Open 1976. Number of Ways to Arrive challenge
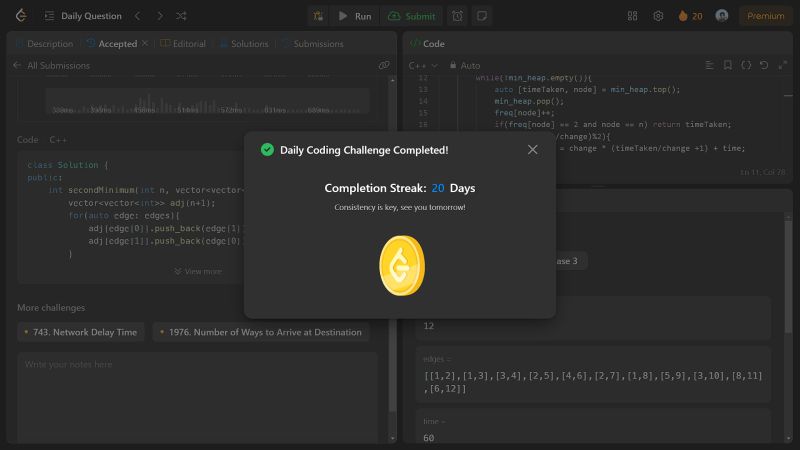The image size is (800, 450). (261, 332)
